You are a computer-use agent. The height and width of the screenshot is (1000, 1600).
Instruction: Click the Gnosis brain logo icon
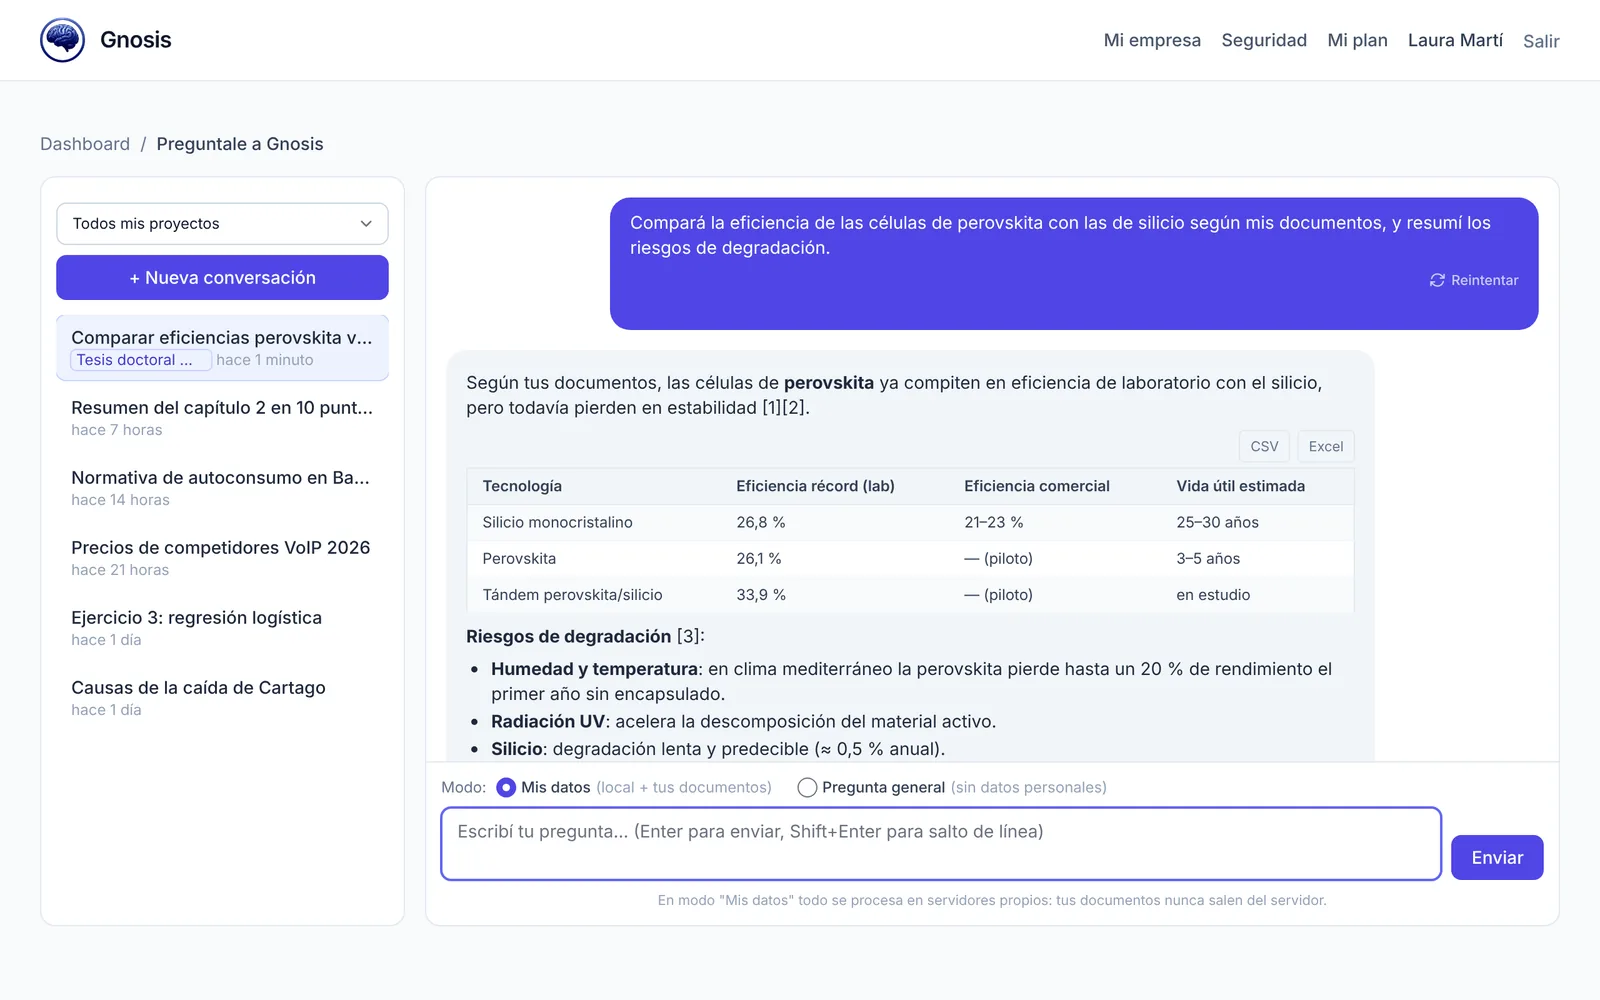click(62, 40)
